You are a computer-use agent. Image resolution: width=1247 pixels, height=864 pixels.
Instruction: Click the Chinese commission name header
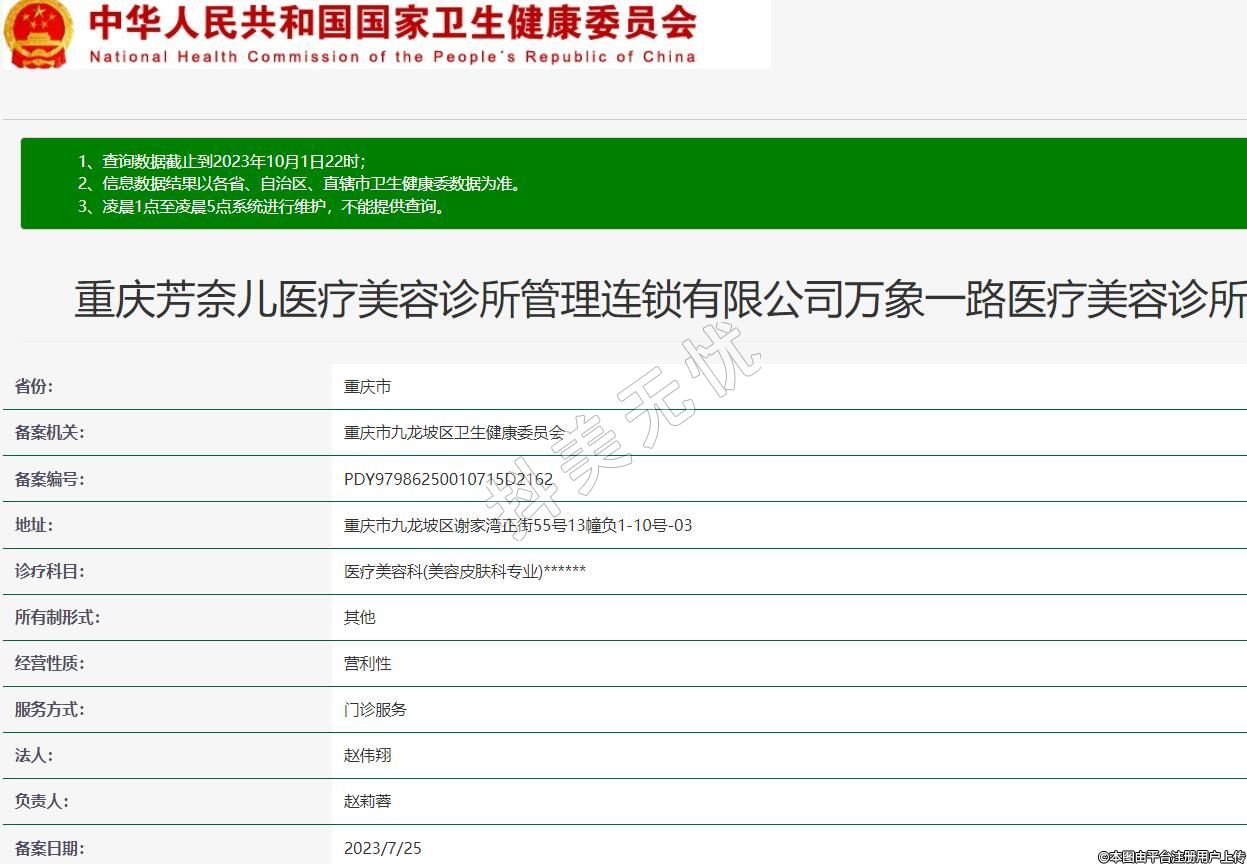click(392, 22)
